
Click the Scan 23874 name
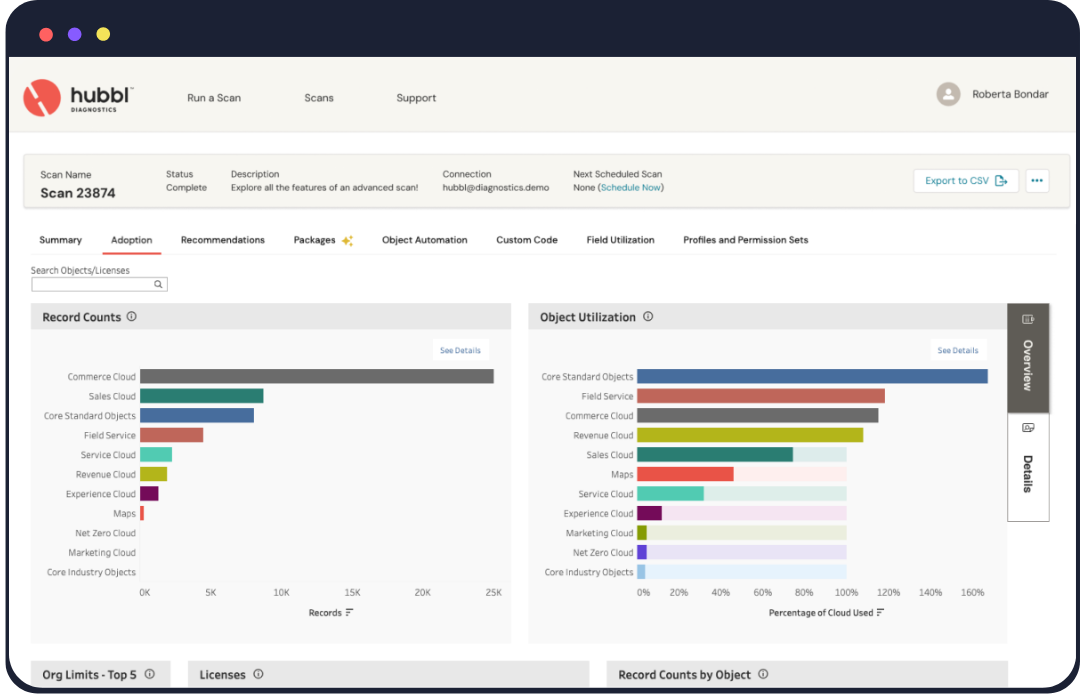(78, 193)
